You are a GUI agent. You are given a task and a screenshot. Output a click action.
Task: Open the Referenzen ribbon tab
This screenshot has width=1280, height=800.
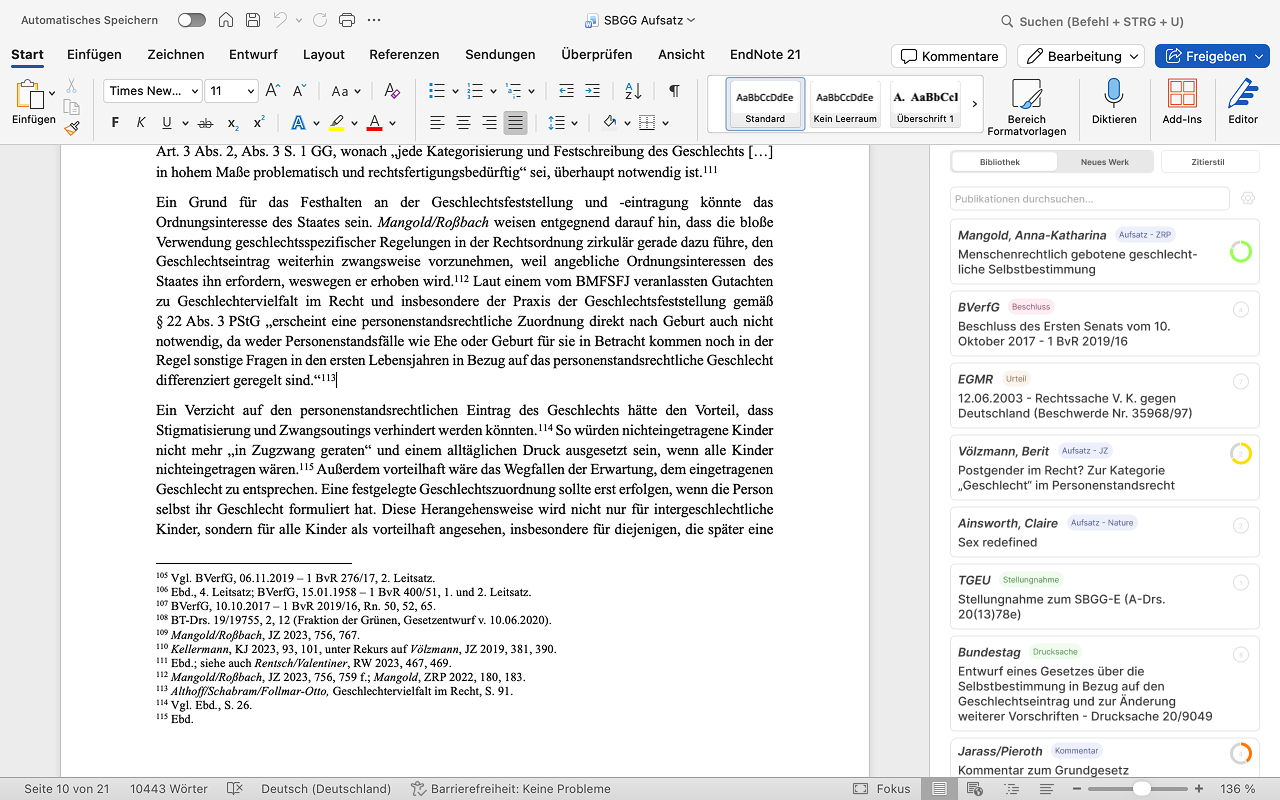click(404, 54)
